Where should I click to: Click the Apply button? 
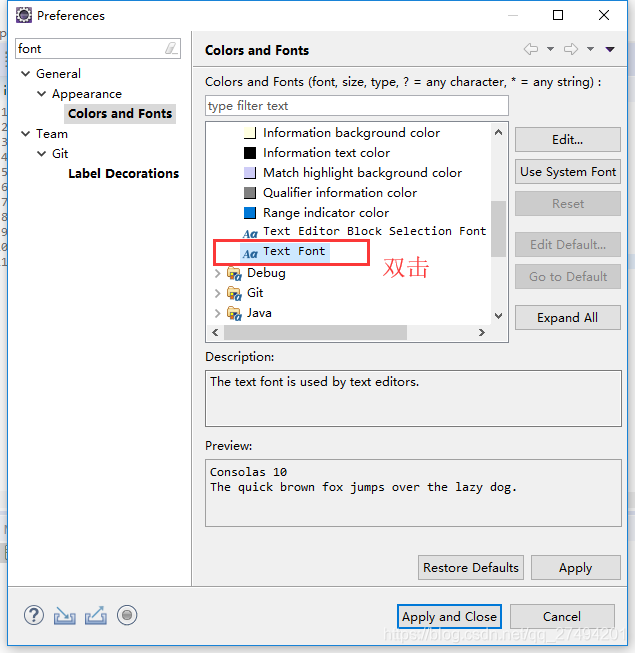tap(575, 568)
